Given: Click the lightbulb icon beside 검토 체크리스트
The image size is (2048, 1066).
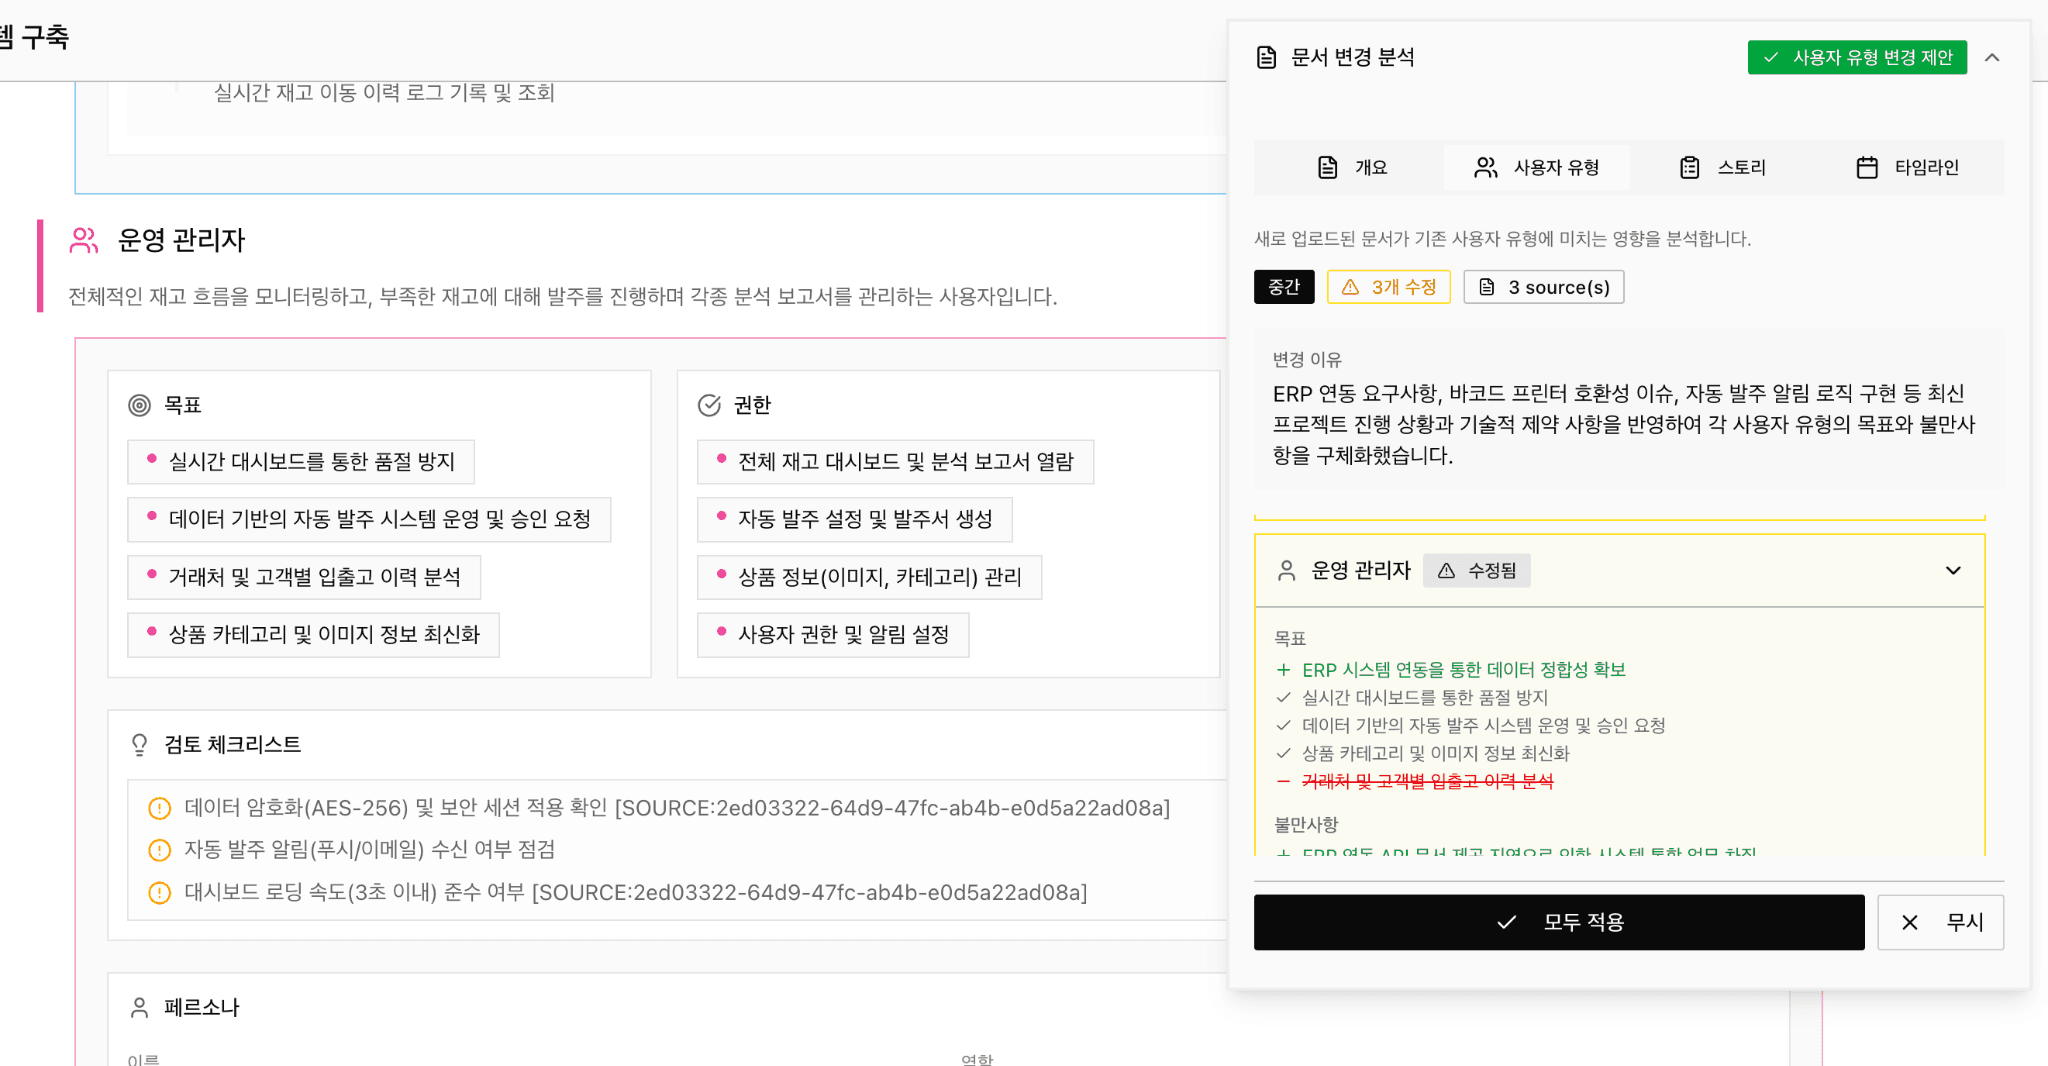Looking at the screenshot, I should tap(141, 745).
